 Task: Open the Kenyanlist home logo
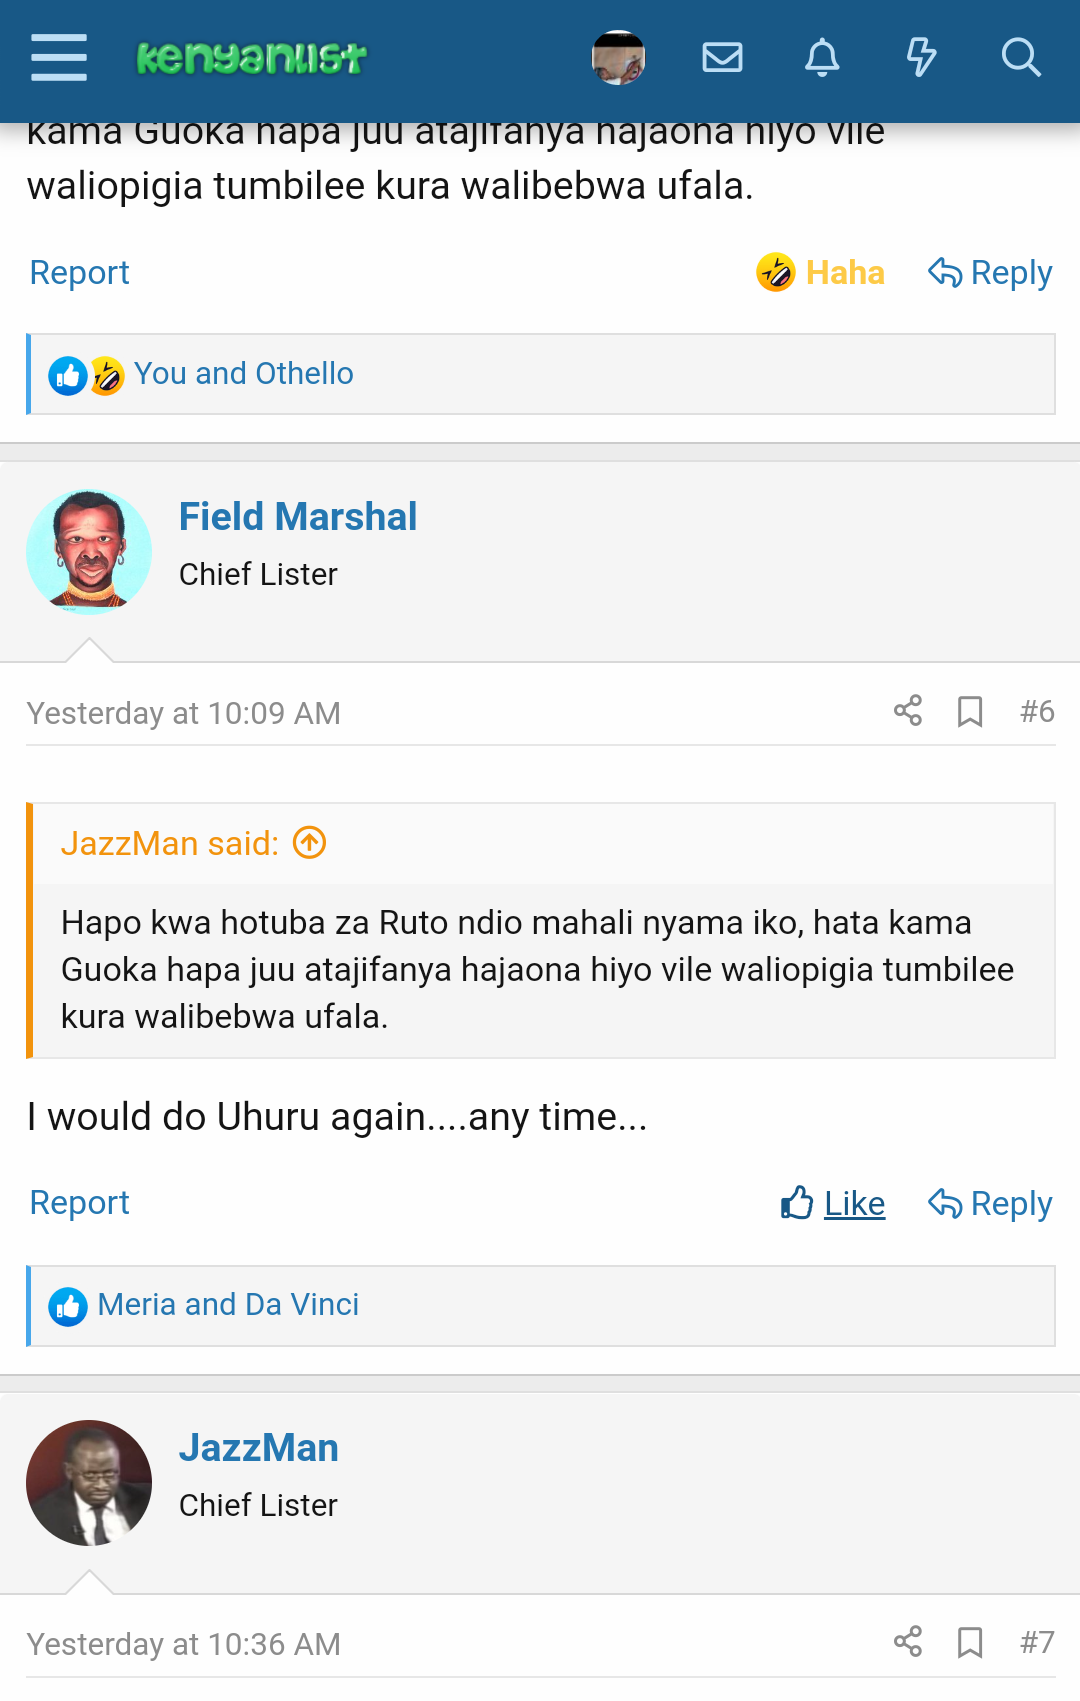[252, 57]
